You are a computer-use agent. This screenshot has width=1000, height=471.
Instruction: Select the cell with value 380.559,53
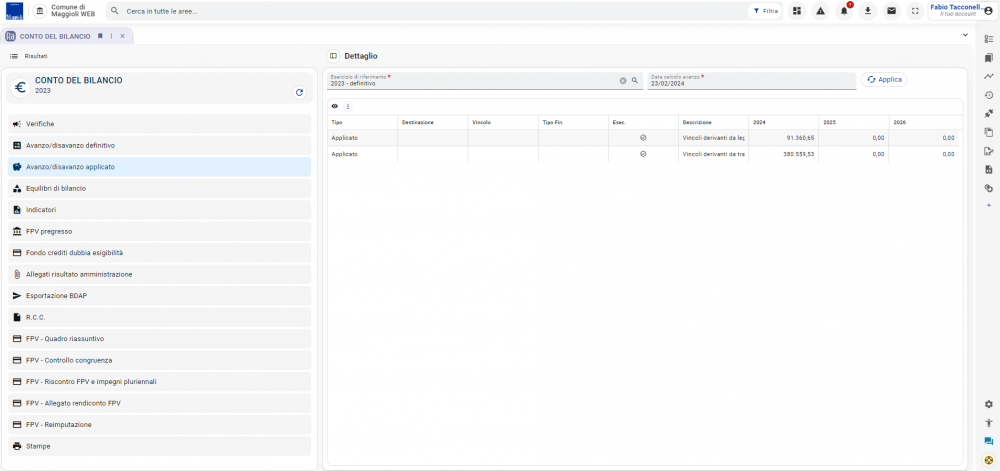[783, 154]
